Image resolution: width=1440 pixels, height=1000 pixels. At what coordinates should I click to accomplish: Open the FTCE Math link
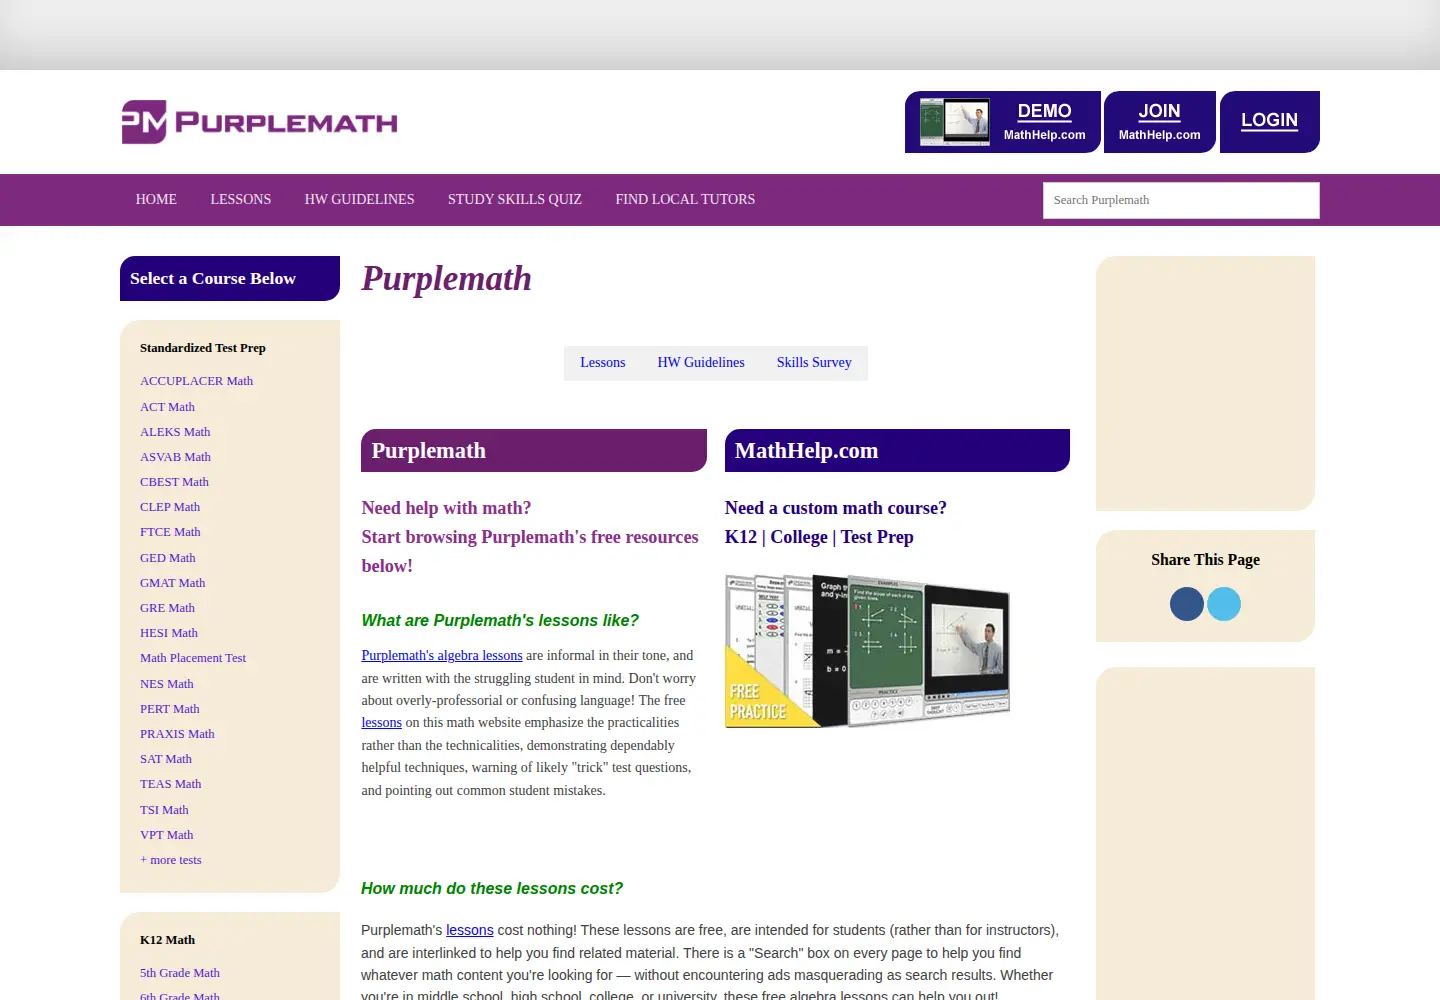pyautogui.click(x=170, y=532)
